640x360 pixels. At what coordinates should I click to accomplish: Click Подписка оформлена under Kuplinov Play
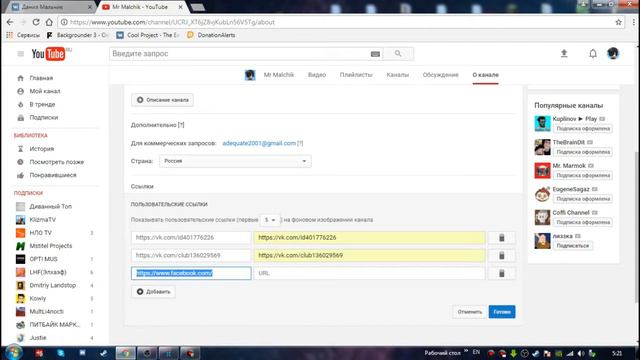[583, 129]
